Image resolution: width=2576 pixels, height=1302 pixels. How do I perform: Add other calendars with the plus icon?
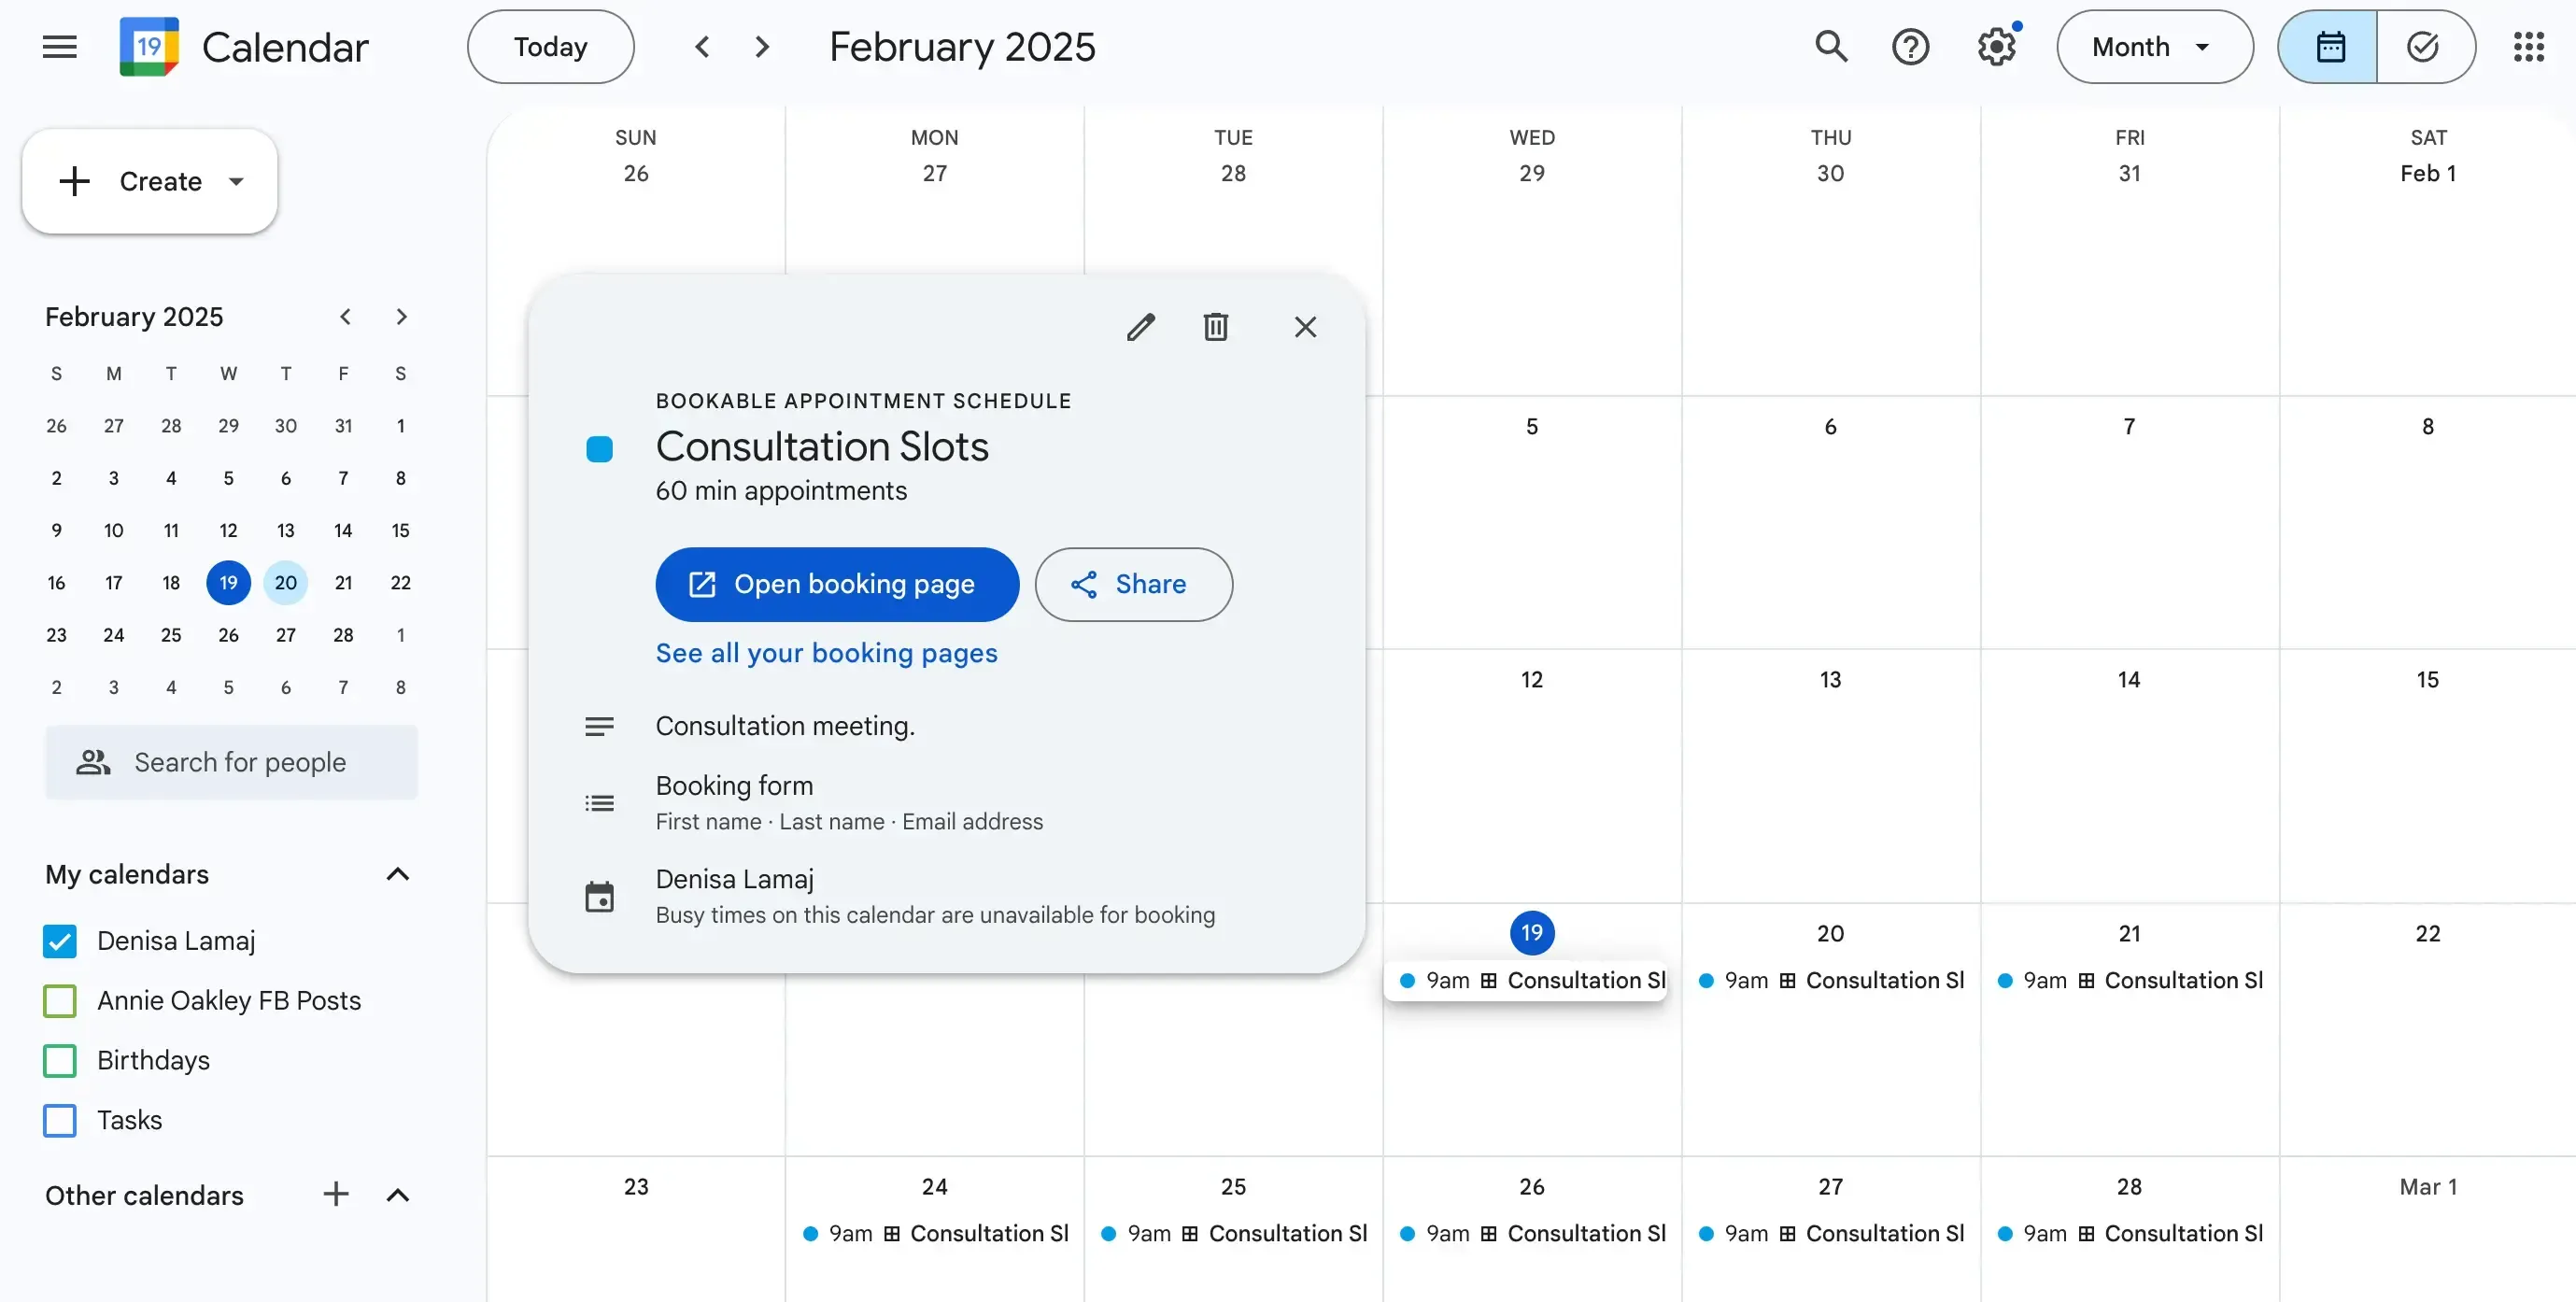[x=336, y=1194]
